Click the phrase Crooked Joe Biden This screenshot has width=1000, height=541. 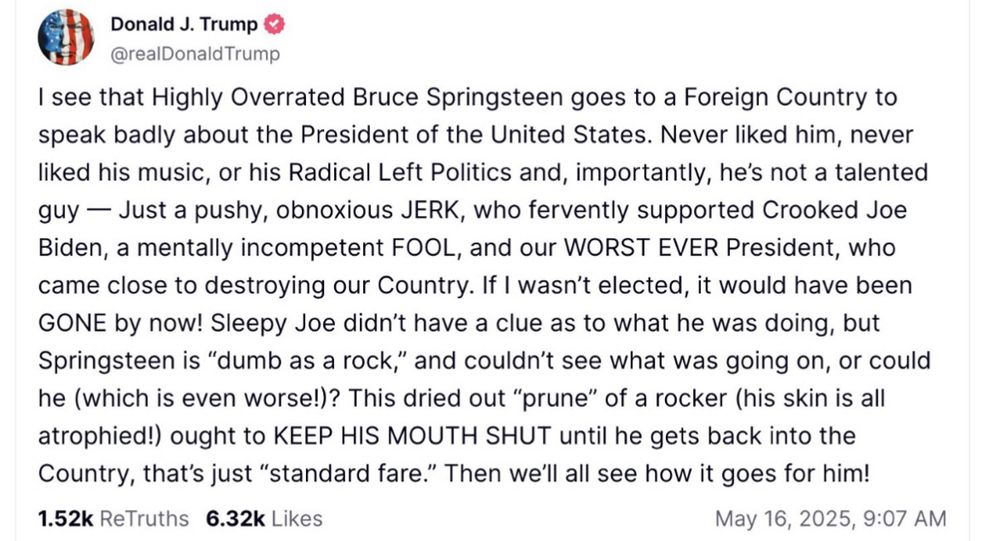(x=862, y=210)
